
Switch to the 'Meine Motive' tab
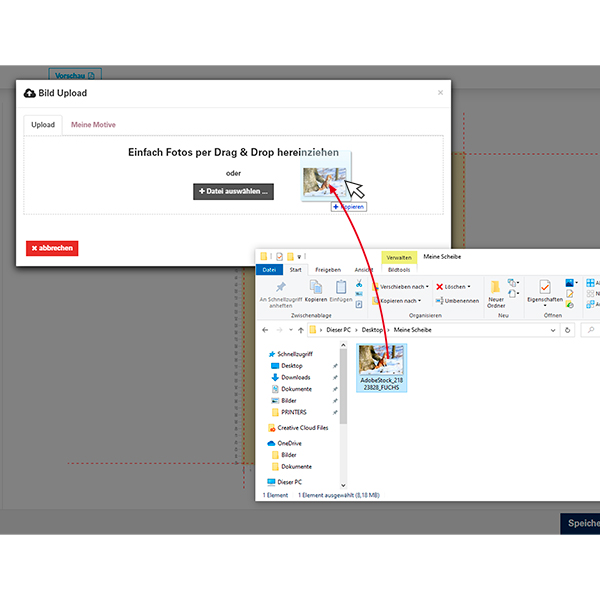pos(93,125)
